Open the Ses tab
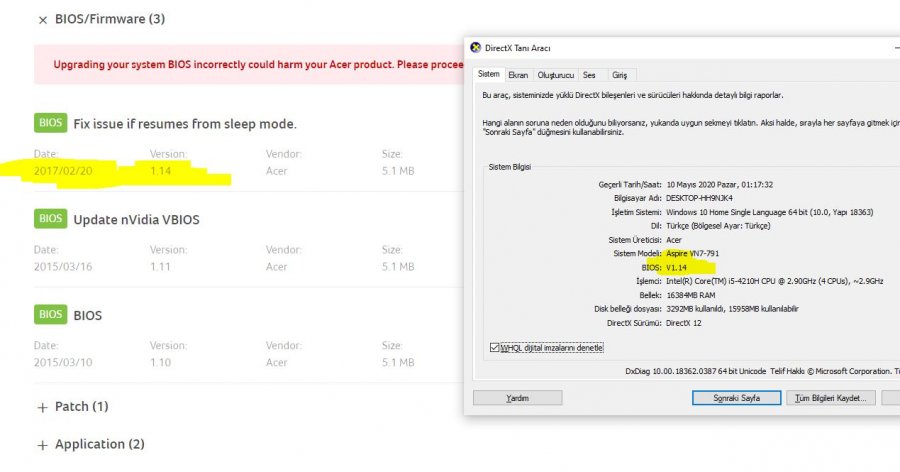 coord(589,75)
